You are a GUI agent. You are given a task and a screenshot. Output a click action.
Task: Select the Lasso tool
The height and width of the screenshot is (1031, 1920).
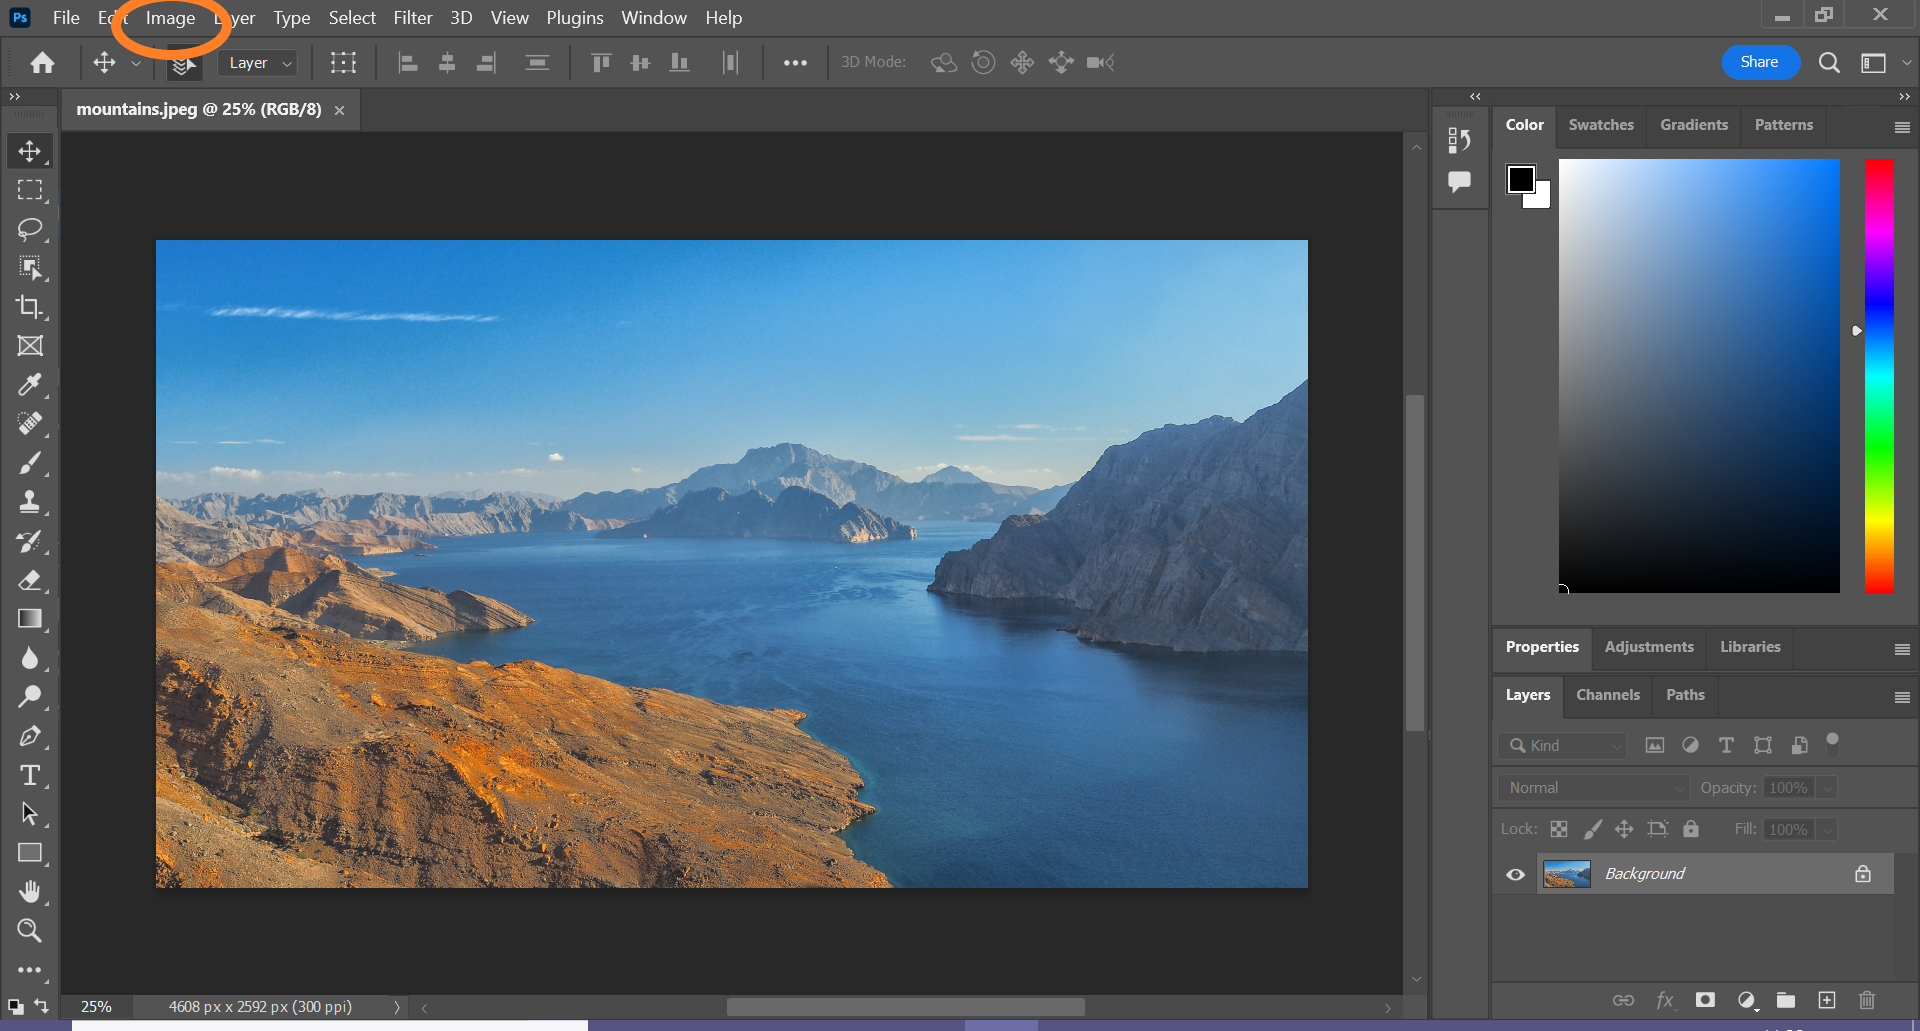(30, 229)
